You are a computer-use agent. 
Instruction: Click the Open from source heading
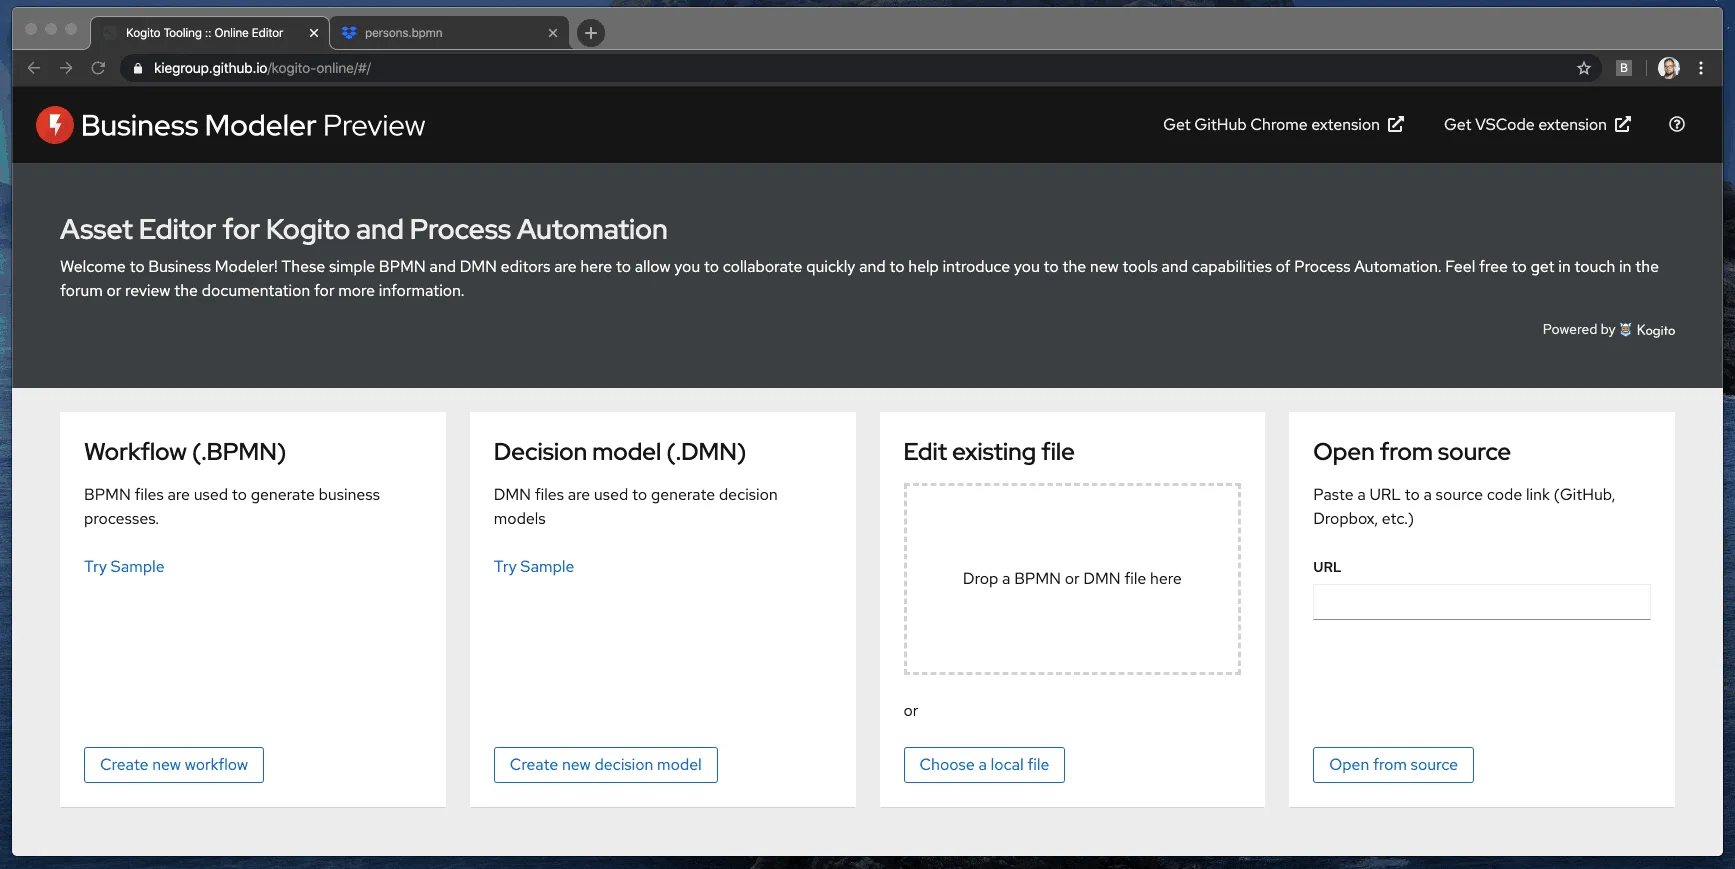click(x=1412, y=452)
